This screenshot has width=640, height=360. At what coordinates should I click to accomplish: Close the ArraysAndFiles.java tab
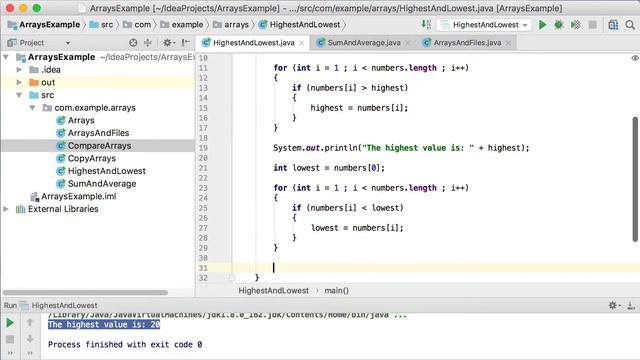coord(508,43)
